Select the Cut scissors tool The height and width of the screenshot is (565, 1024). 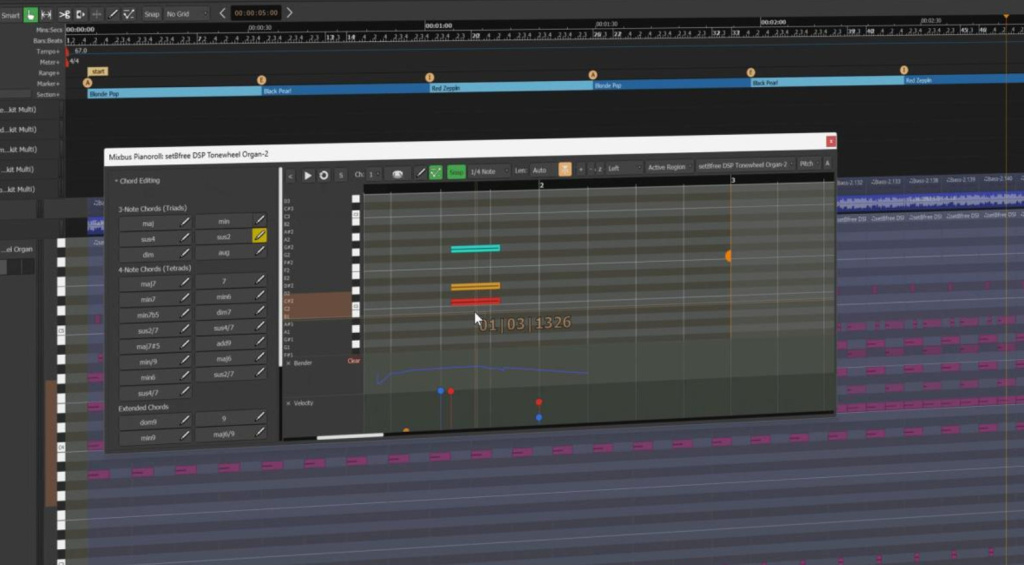click(64, 14)
